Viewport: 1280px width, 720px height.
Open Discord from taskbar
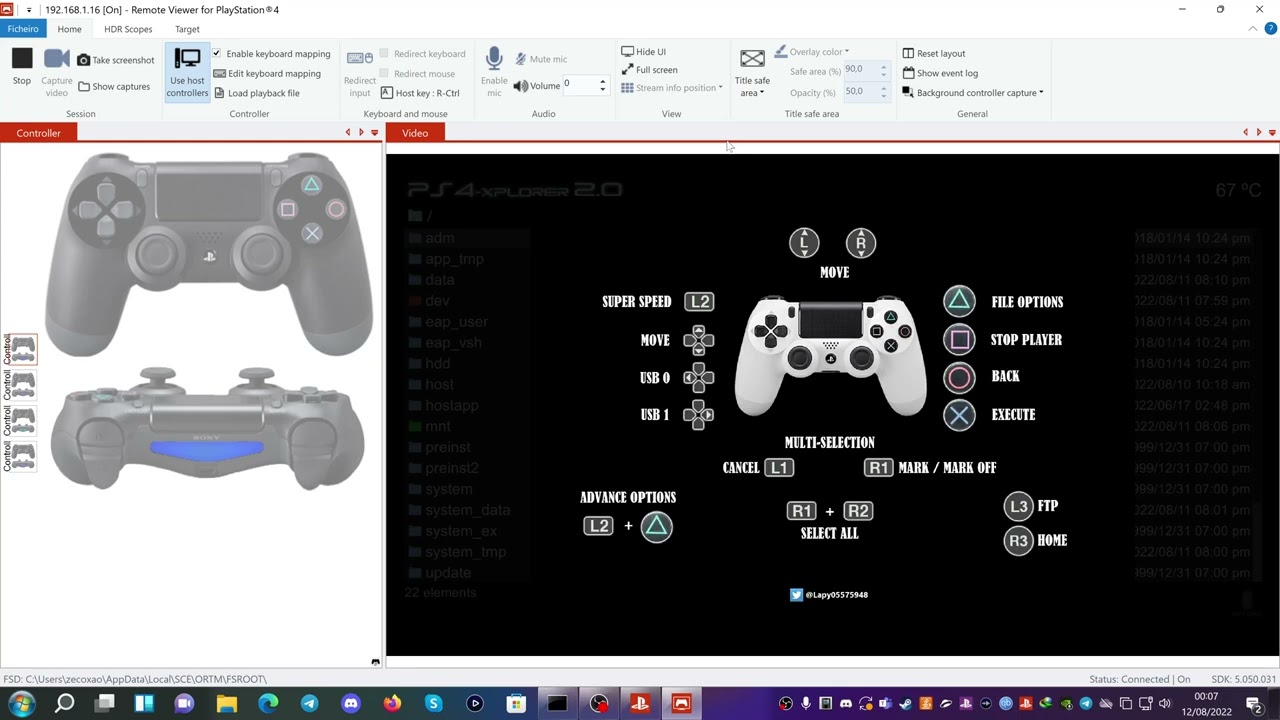[350, 704]
